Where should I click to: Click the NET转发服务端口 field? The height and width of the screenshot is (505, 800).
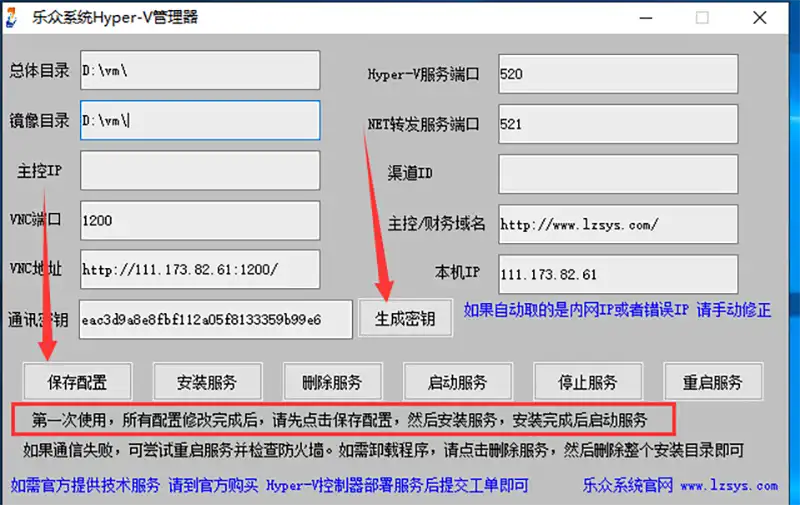pos(617,124)
